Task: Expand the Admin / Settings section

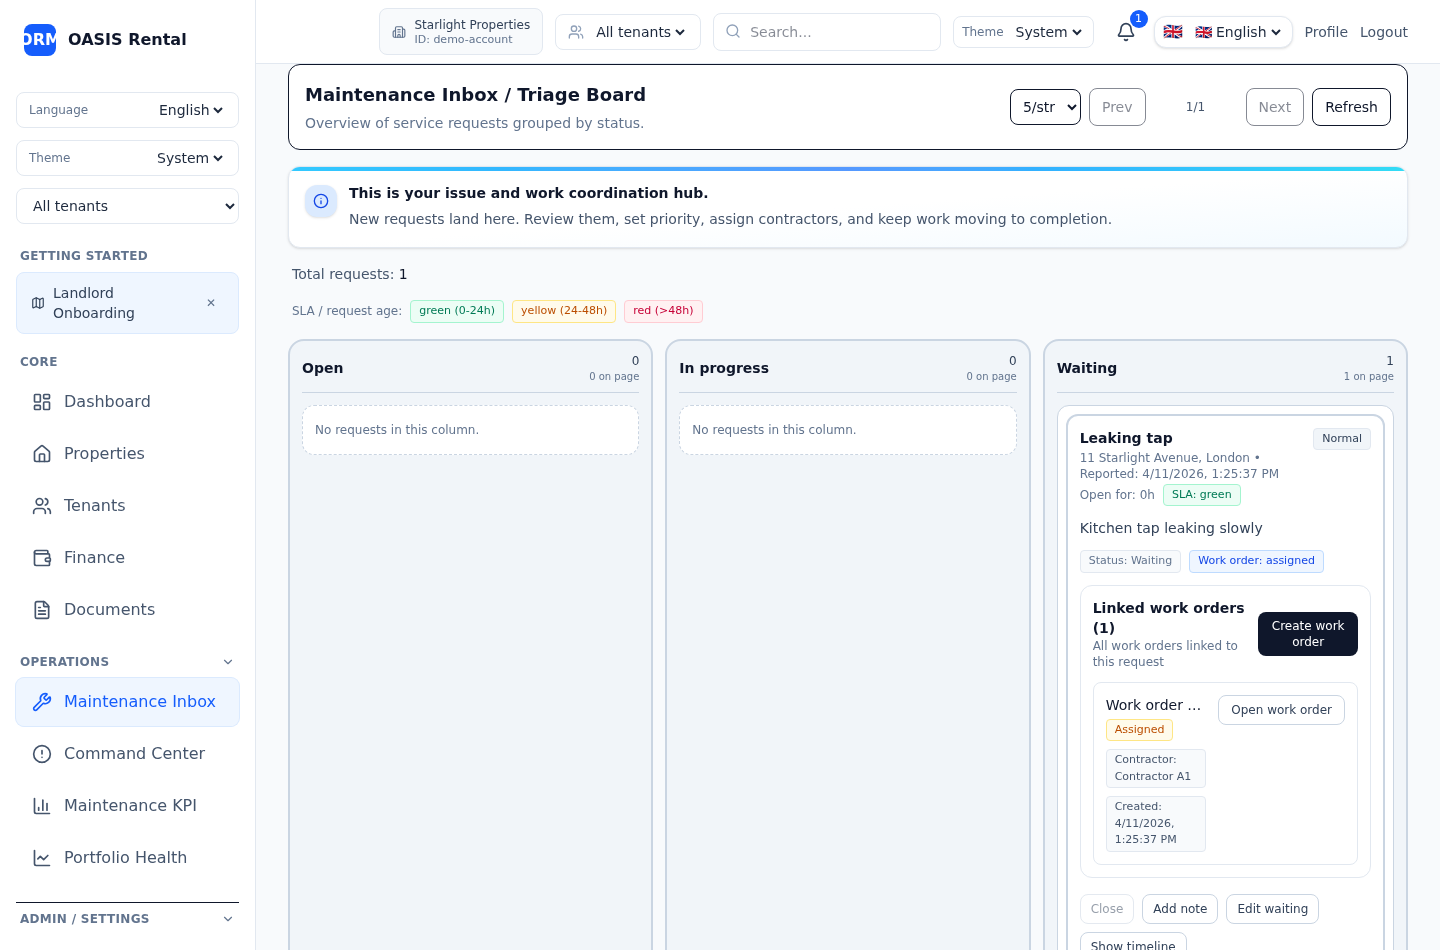Action: (x=228, y=919)
